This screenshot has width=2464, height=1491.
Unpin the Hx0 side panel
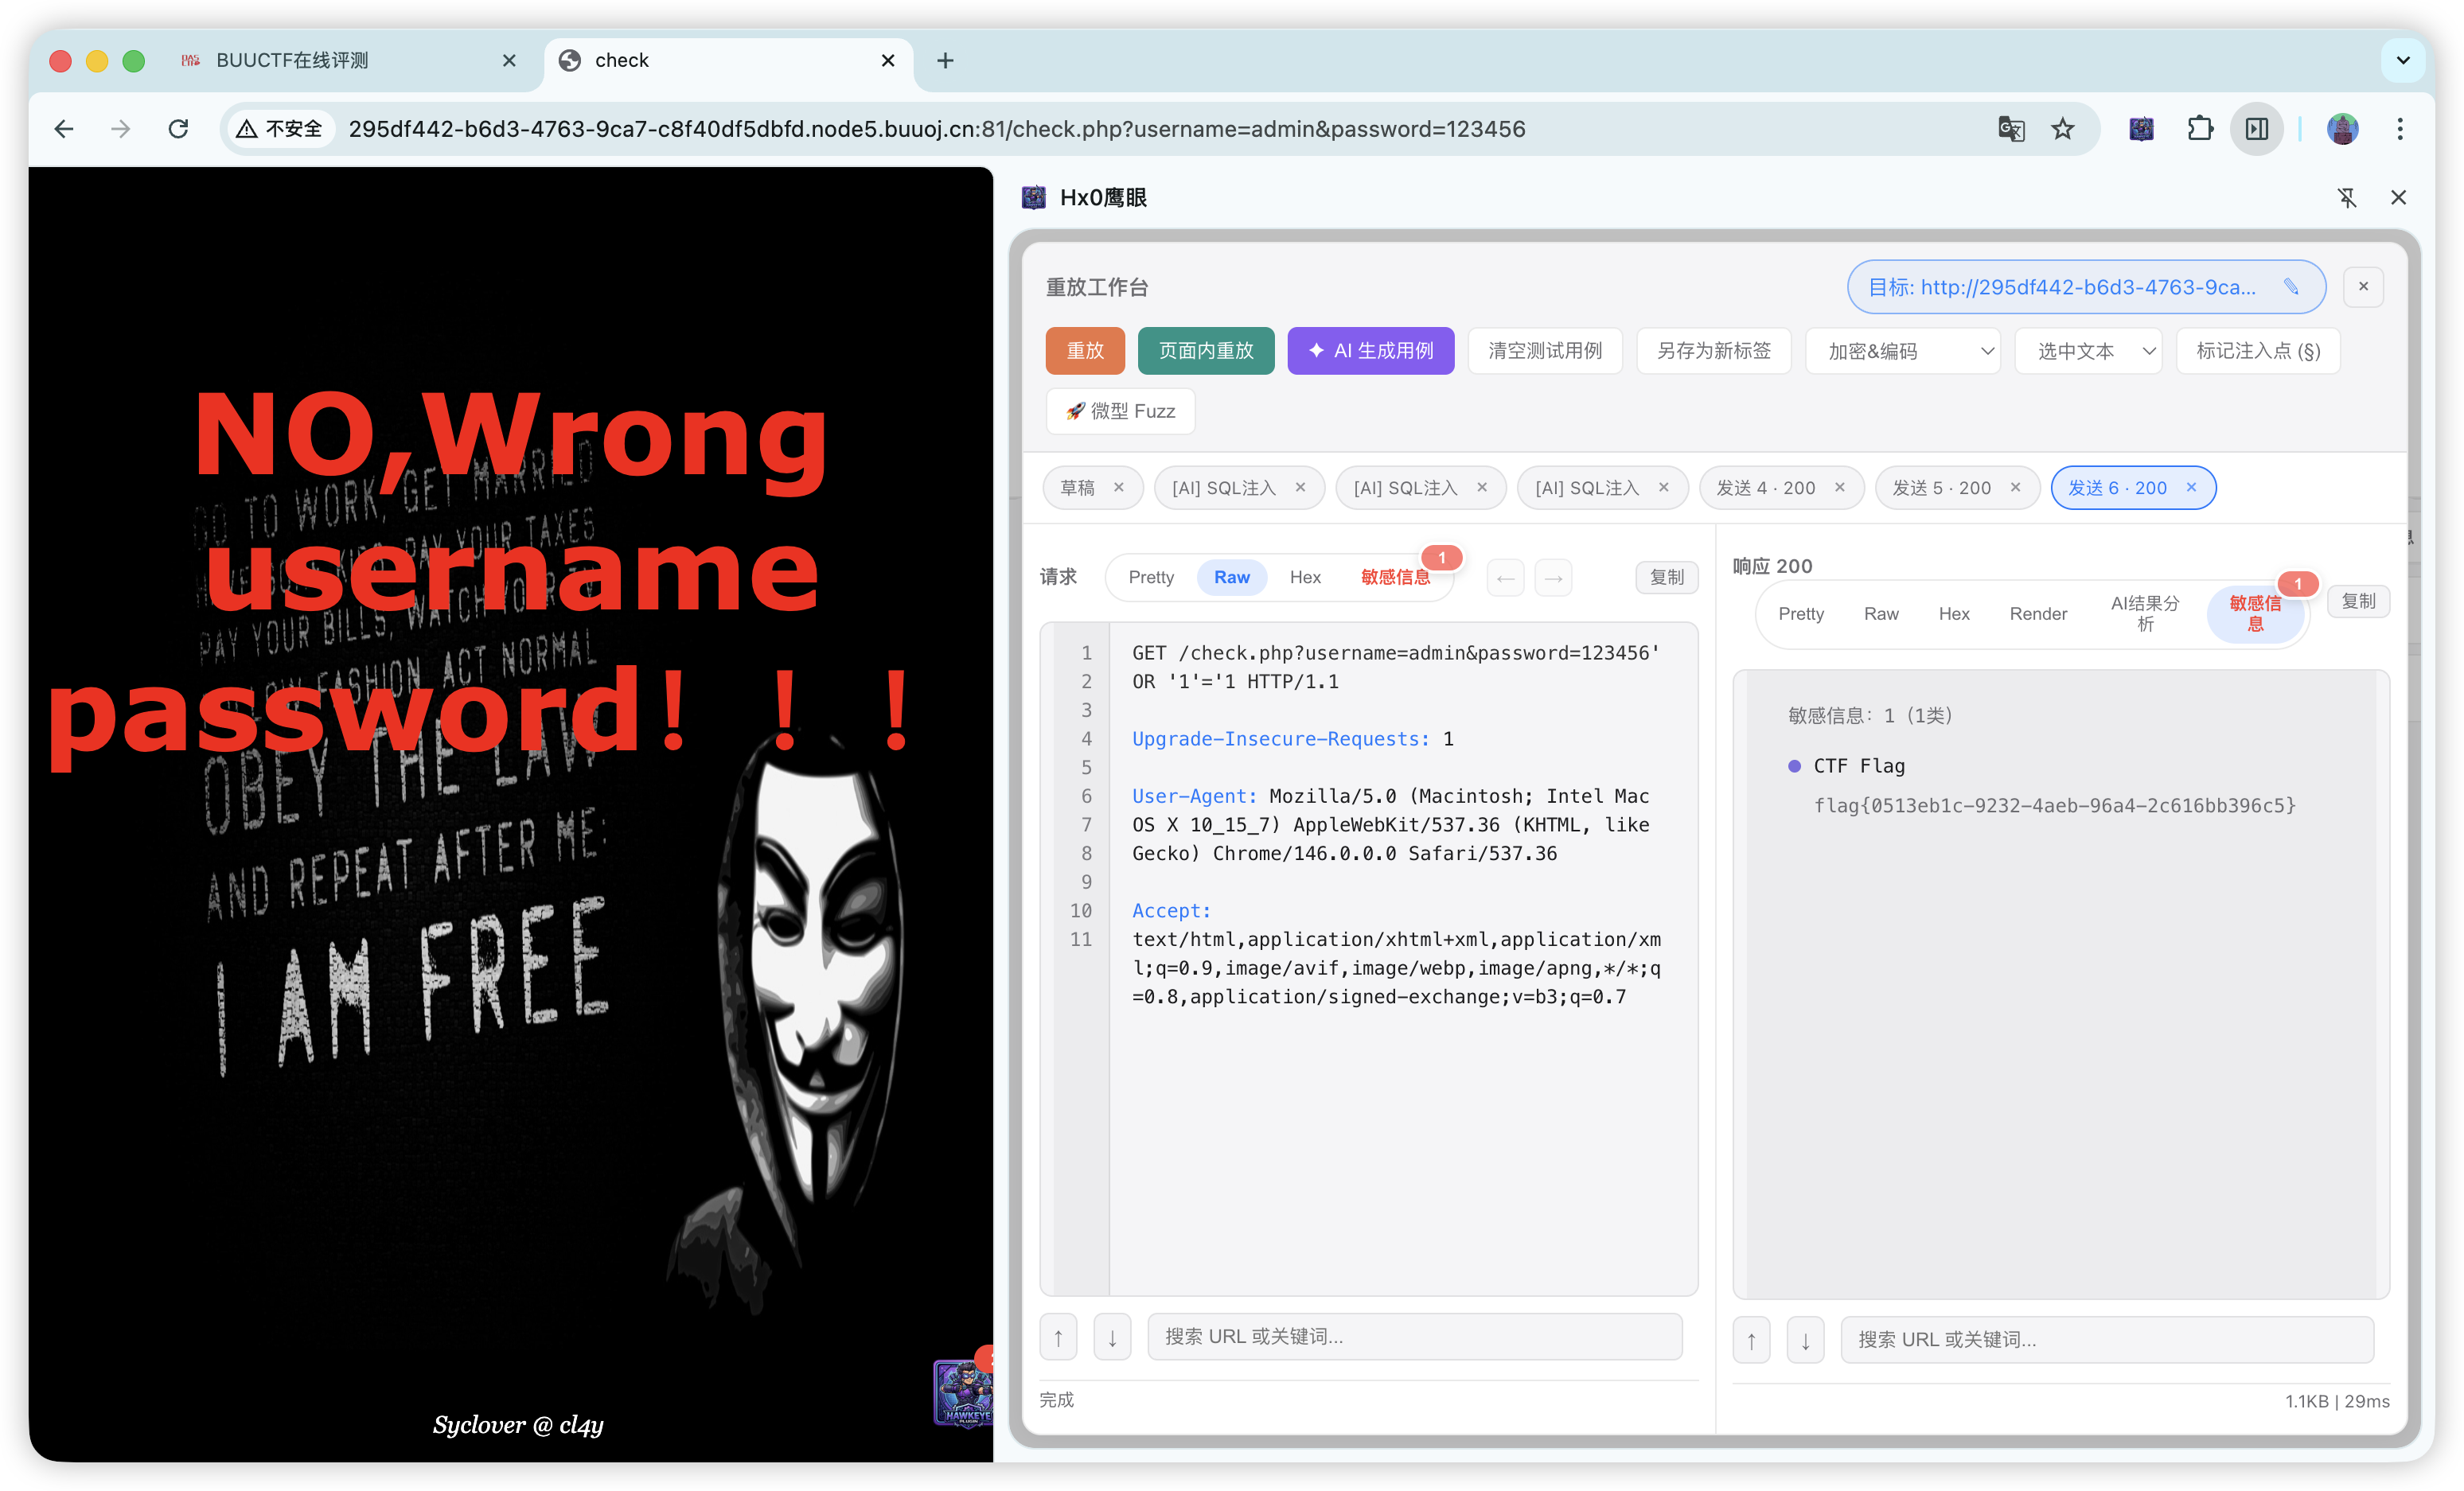point(2347,198)
